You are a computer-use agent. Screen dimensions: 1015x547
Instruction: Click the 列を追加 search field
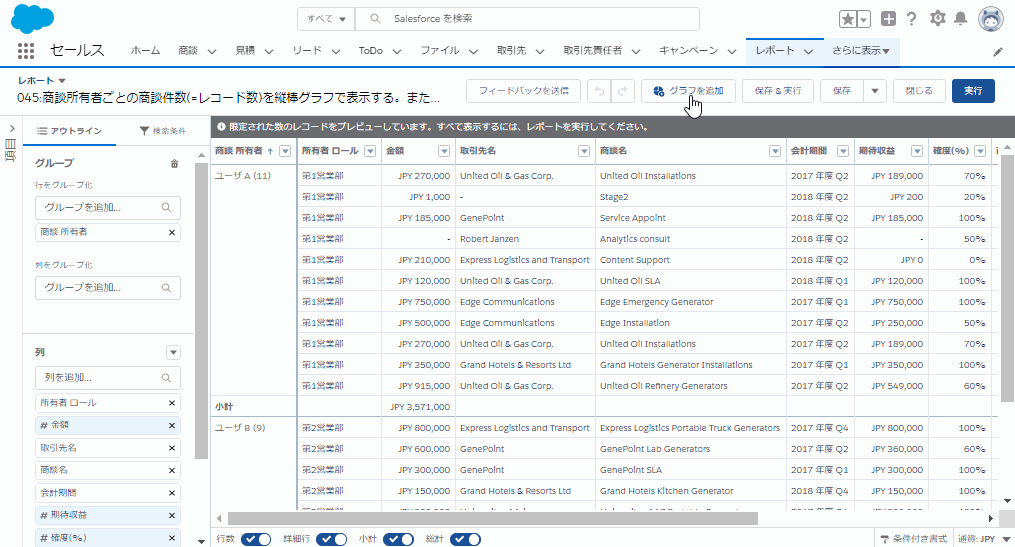click(107, 378)
